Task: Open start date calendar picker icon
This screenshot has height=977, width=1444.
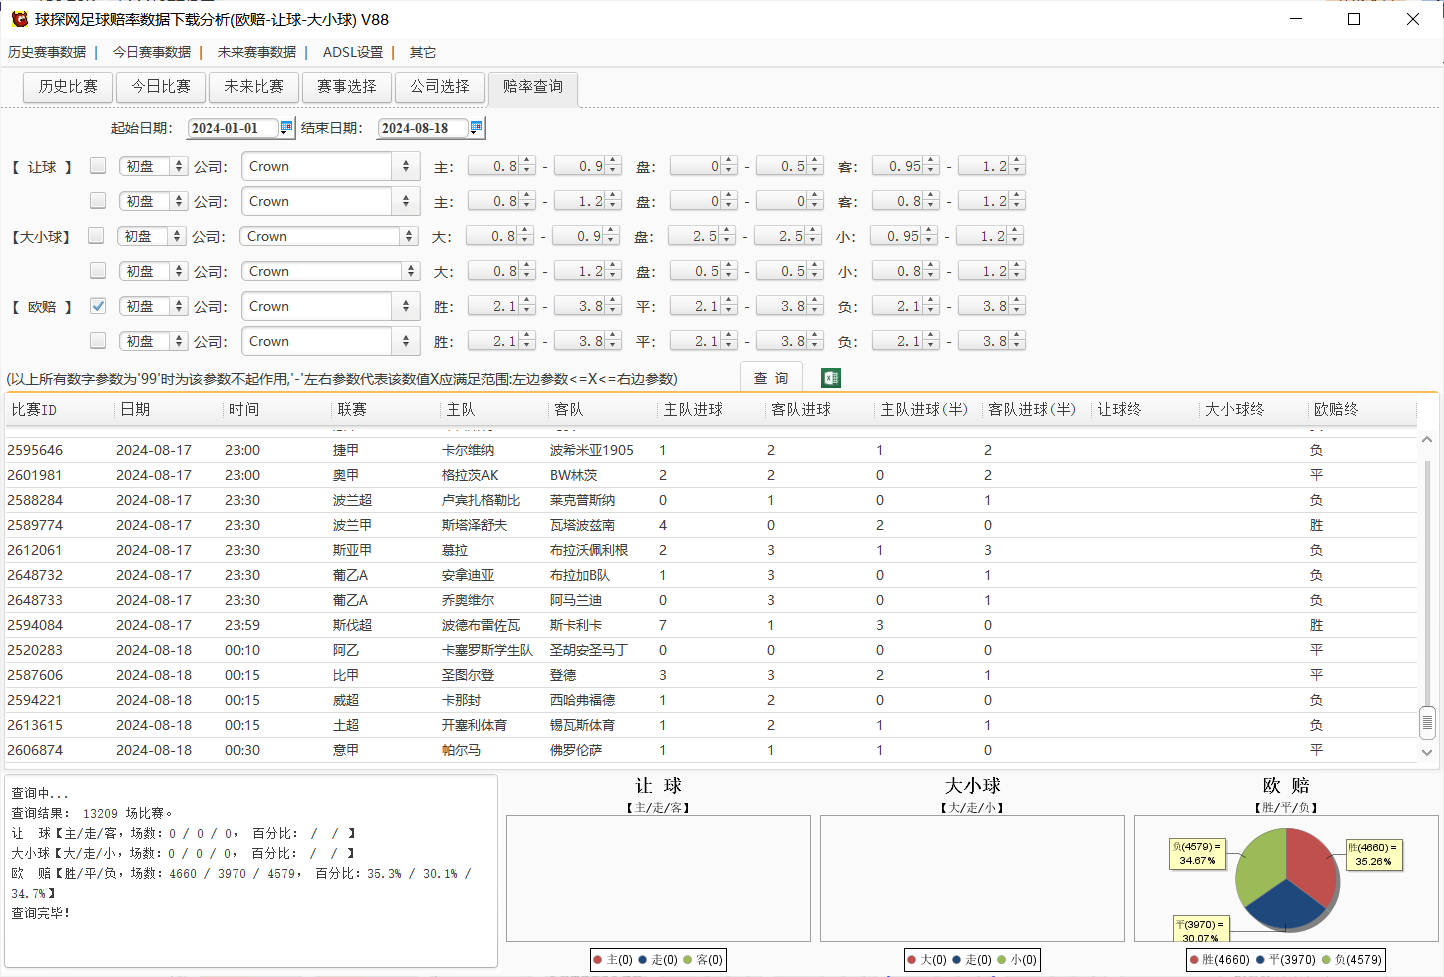Action: point(286,127)
